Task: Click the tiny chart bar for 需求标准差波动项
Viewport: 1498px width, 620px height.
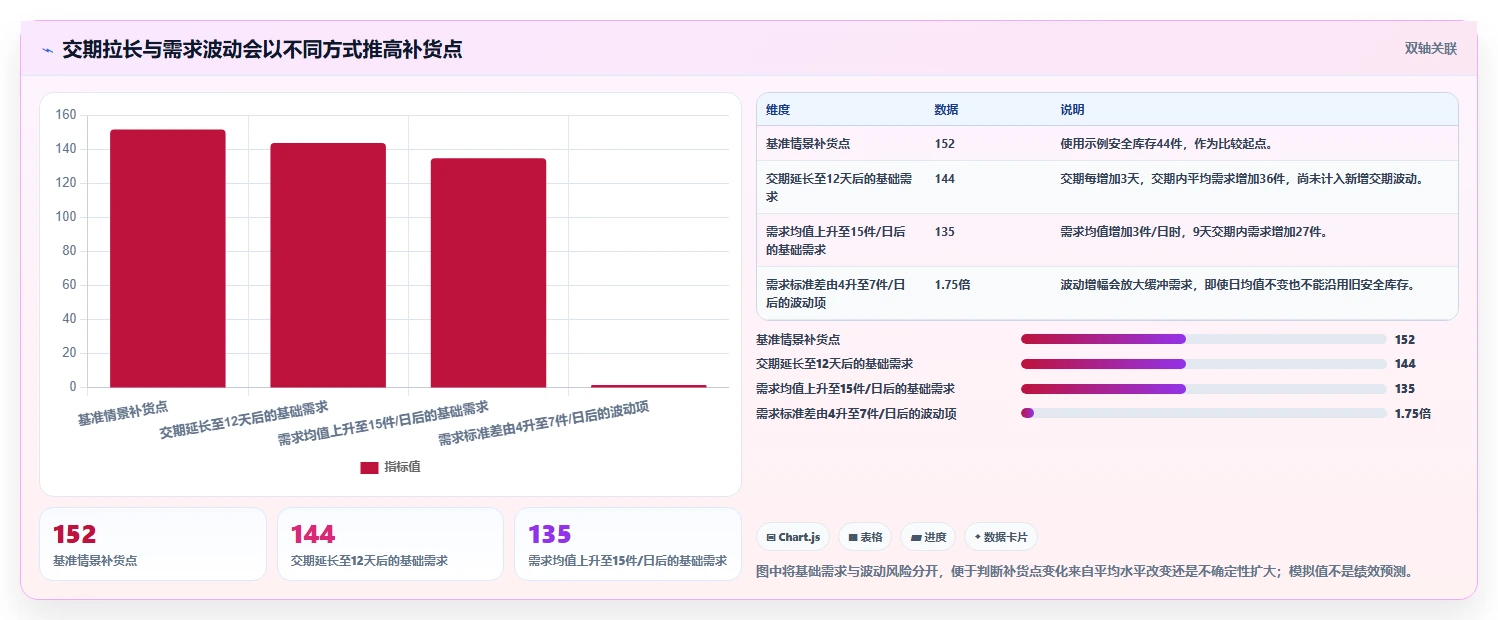Action: tap(649, 386)
